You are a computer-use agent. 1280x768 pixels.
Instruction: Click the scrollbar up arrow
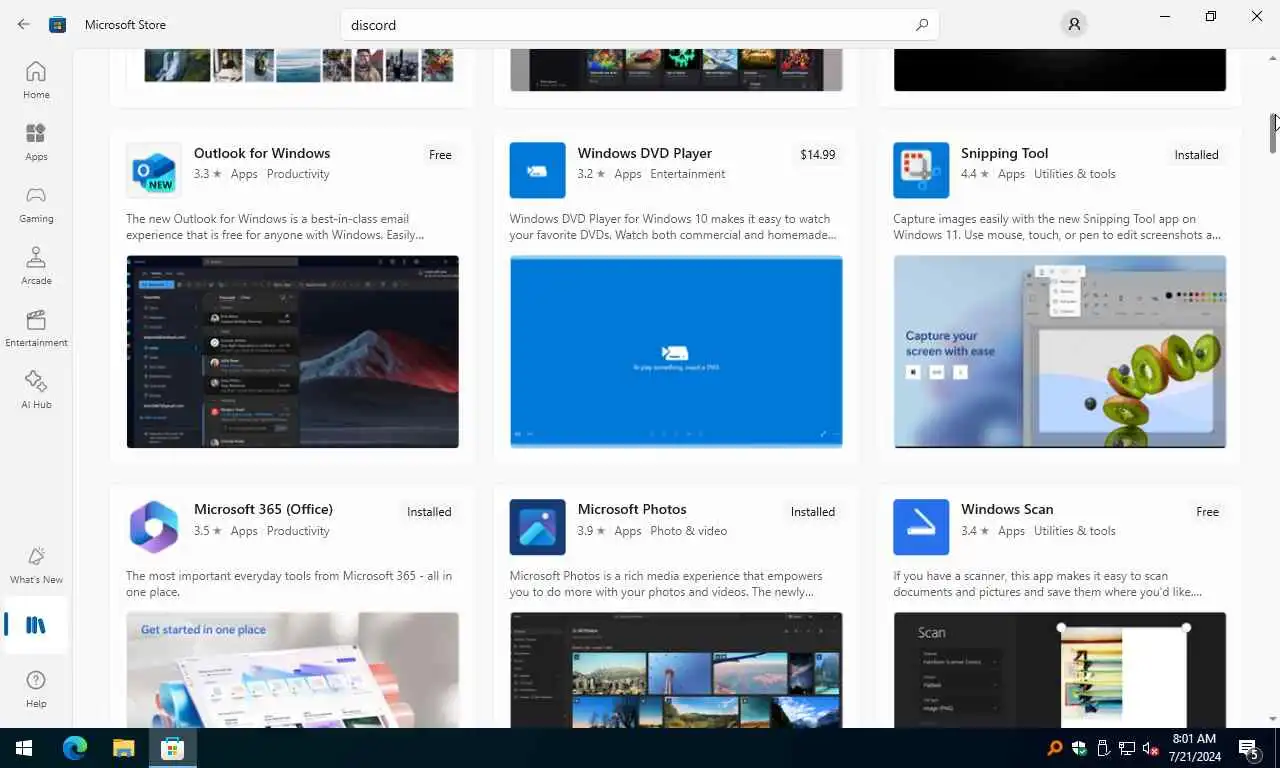[1273, 58]
